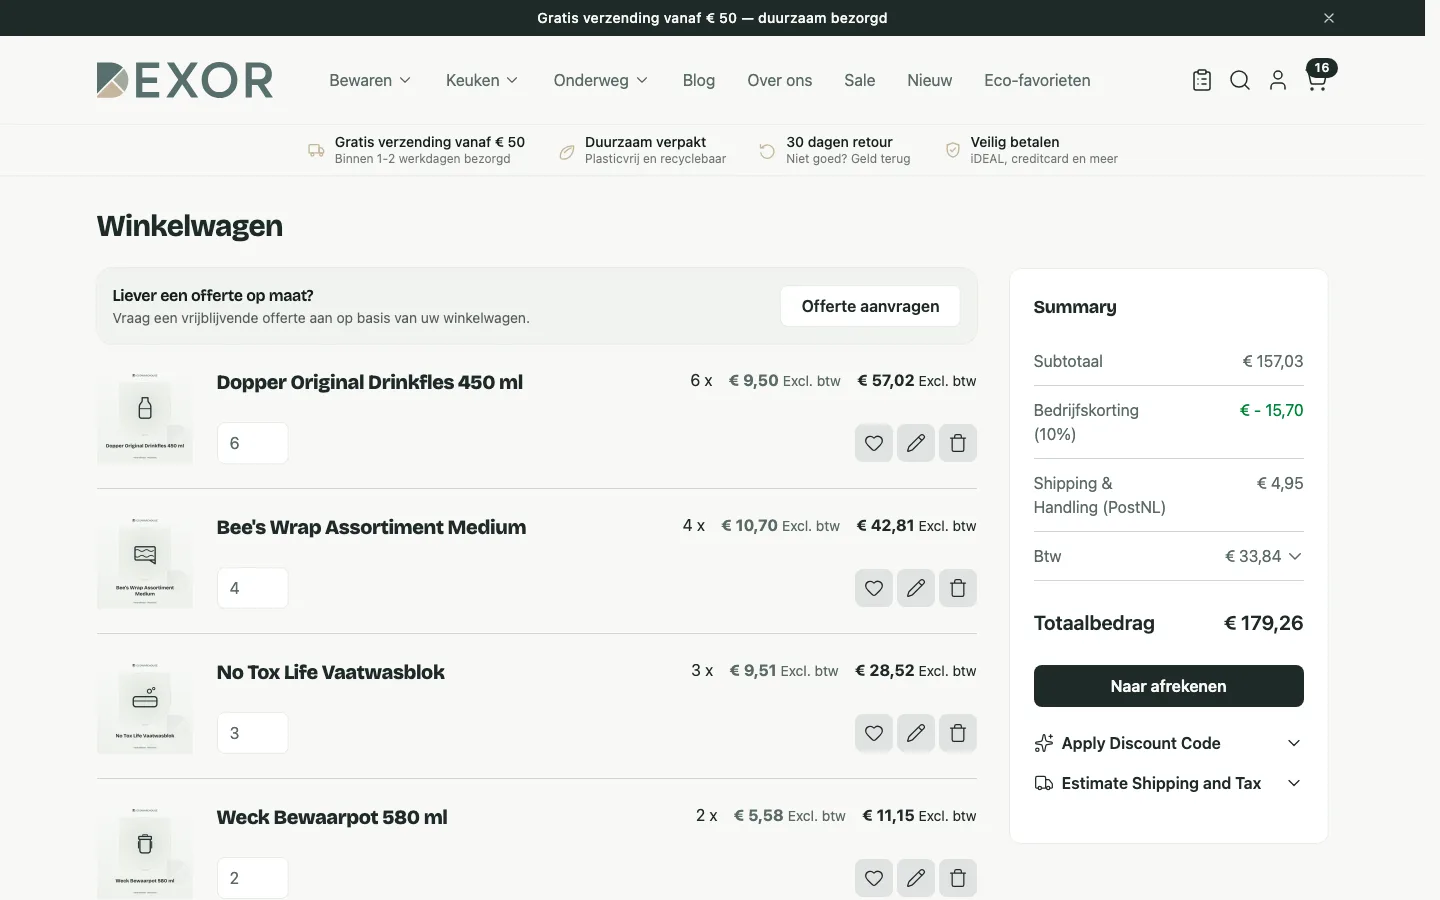Open No Tox Life Vaatwasblok product link
Viewport: 1440px width, 900px height.
pyautogui.click(x=331, y=672)
